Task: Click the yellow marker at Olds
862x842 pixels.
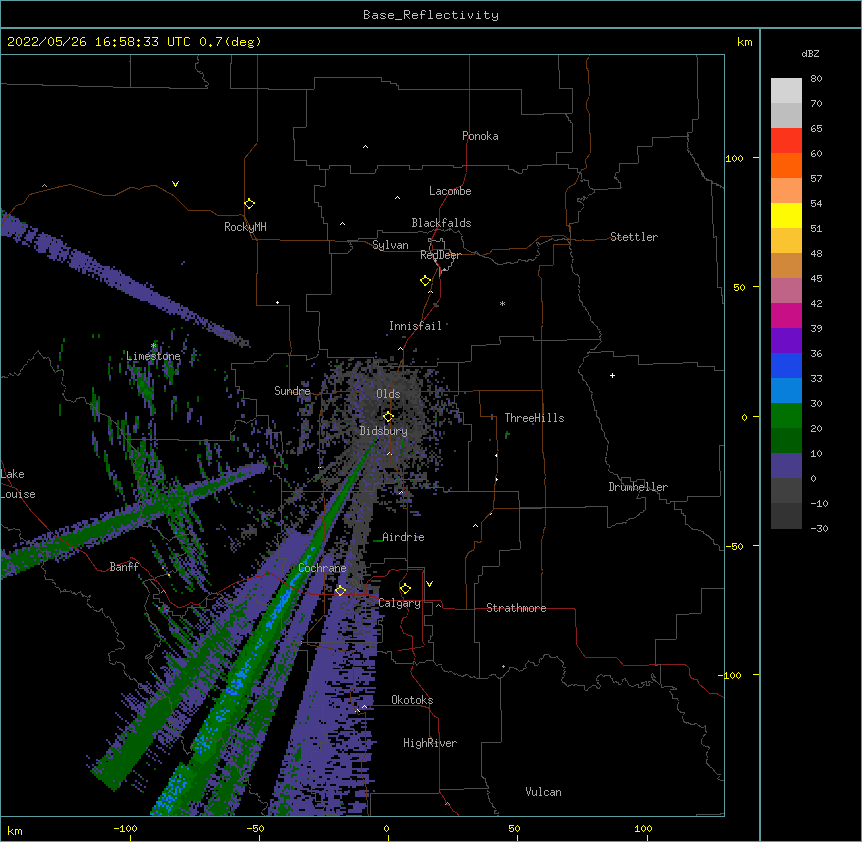Action: (388, 417)
